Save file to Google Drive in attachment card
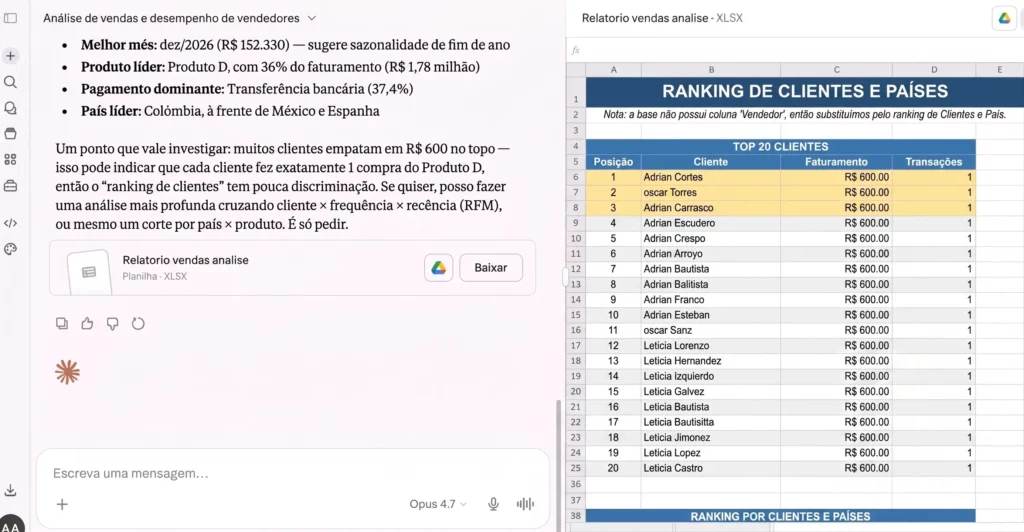1024x532 pixels. coord(439,268)
